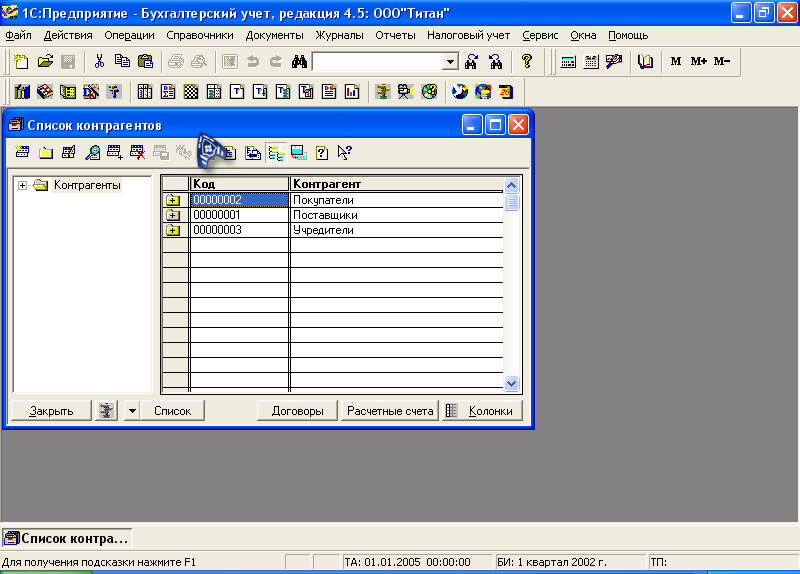
Task: Click the Закрыть button
Action: point(51,411)
